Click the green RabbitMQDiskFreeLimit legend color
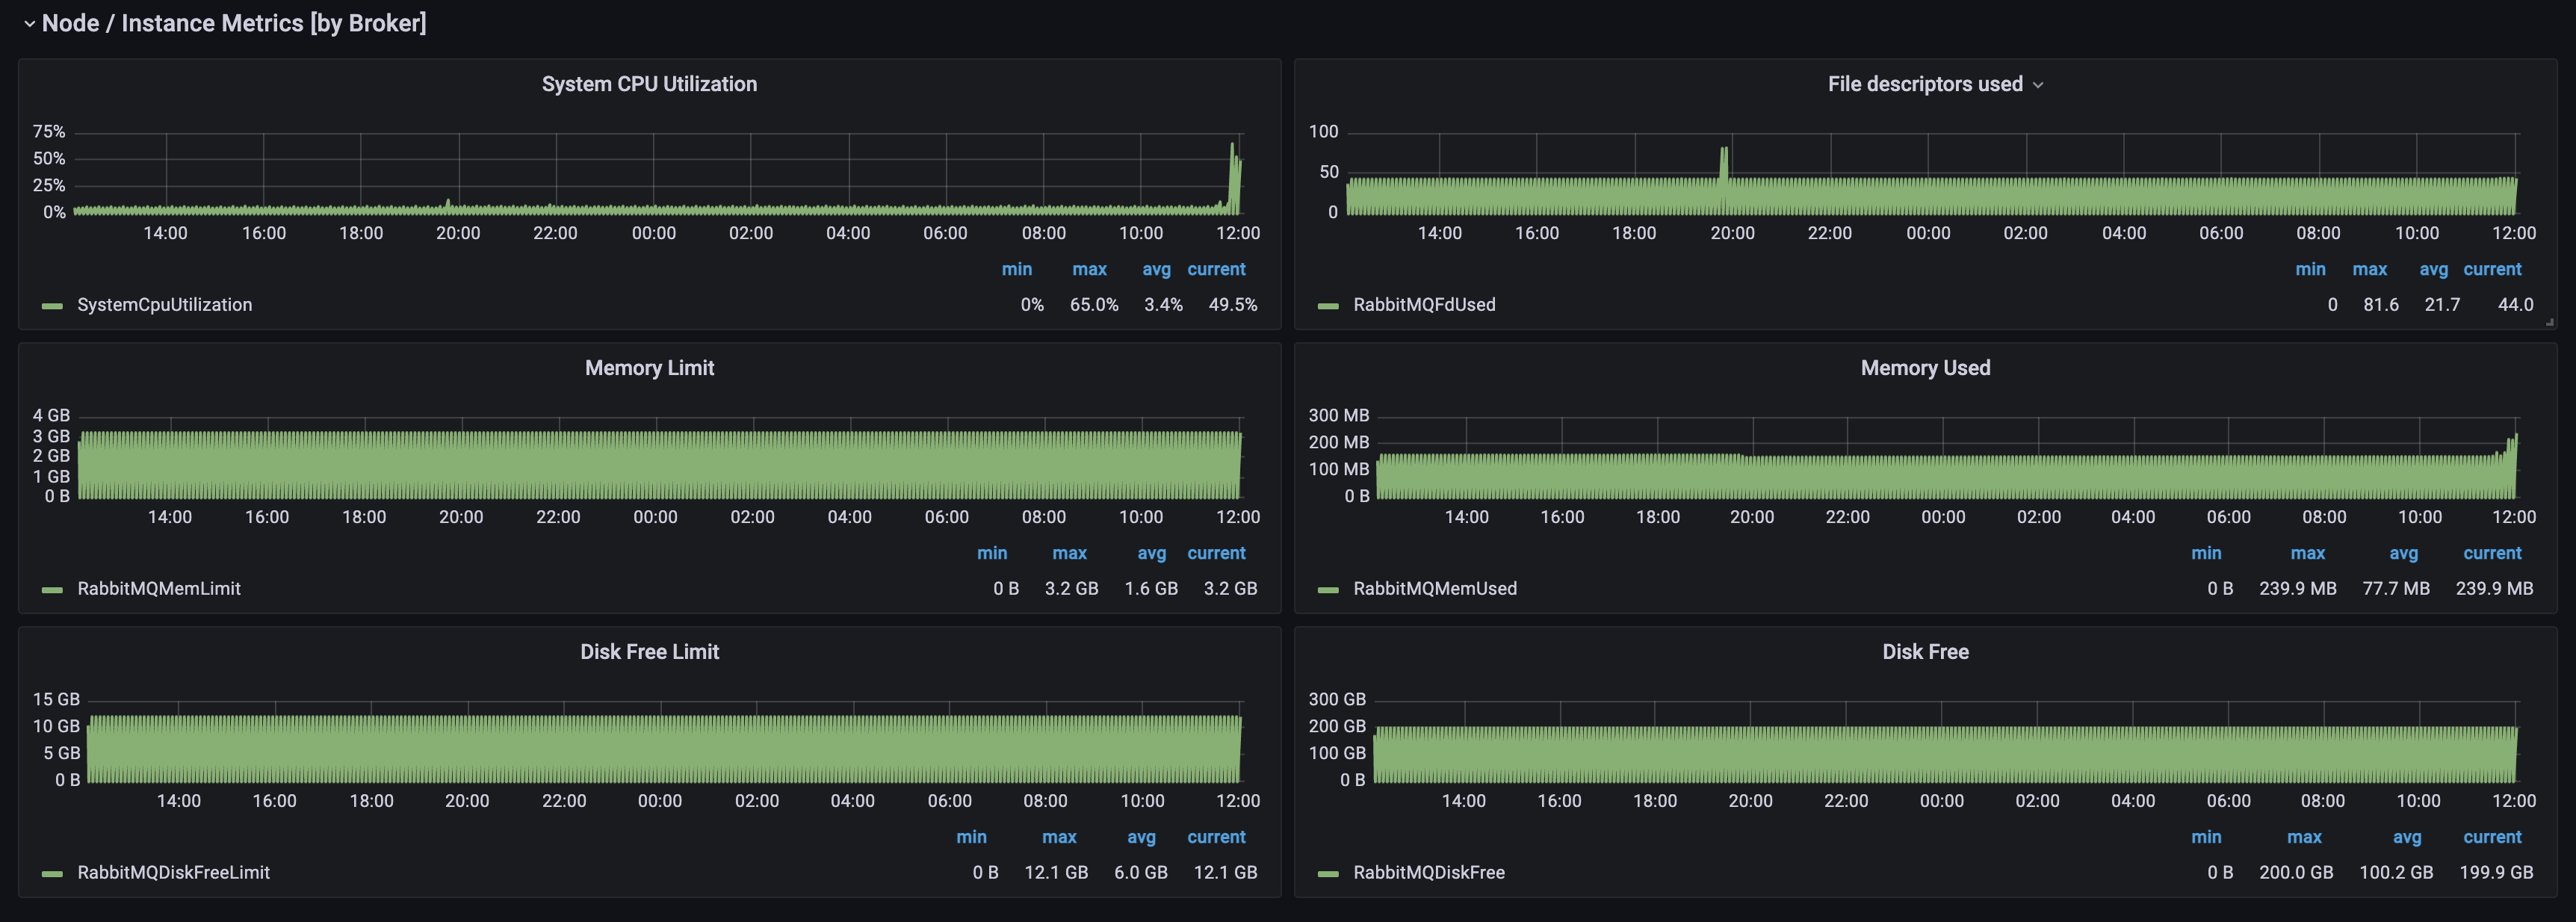The image size is (2576, 922). pos(52,874)
